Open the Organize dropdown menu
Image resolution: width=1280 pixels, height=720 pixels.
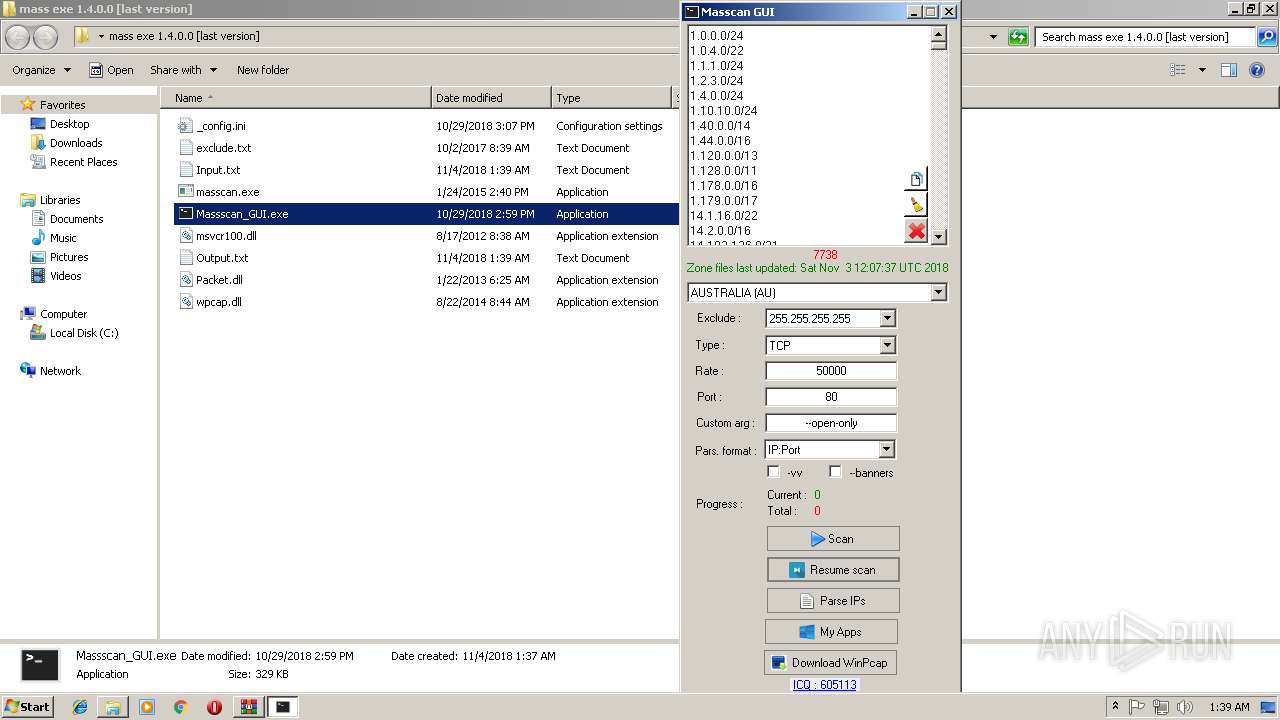tap(41, 70)
